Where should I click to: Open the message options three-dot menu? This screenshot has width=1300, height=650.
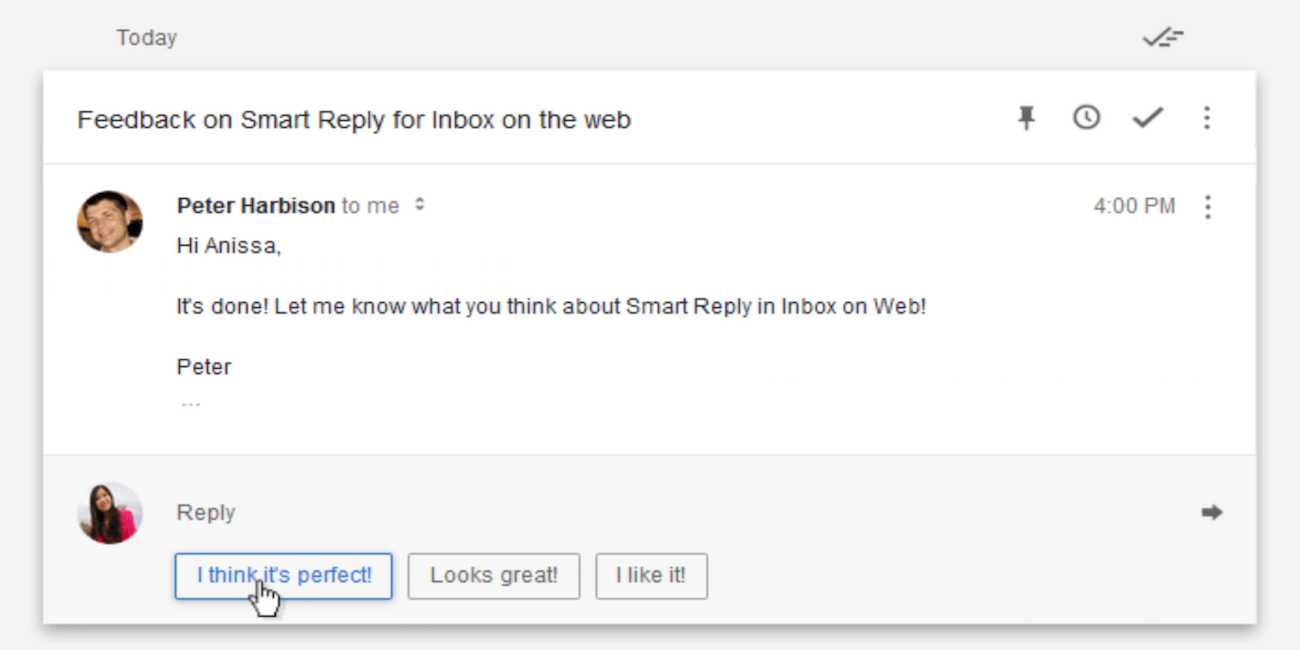pyautogui.click(x=1208, y=206)
